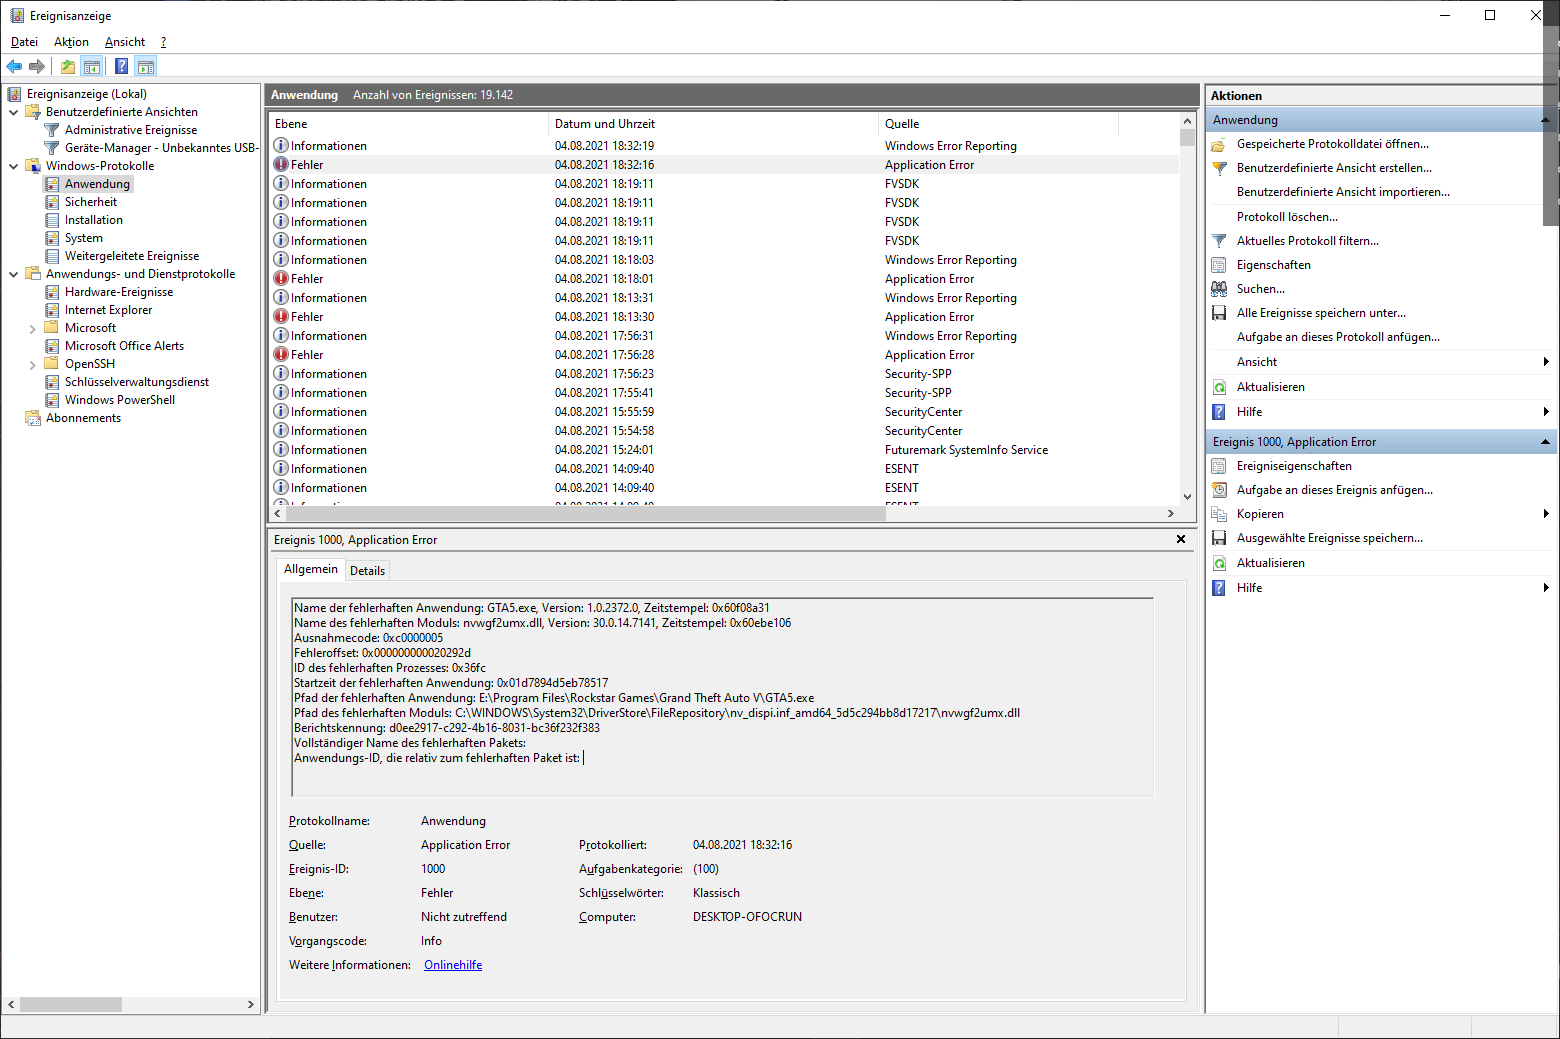Sort by the Ebene column header
This screenshot has width=1560, height=1039.
(x=409, y=124)
